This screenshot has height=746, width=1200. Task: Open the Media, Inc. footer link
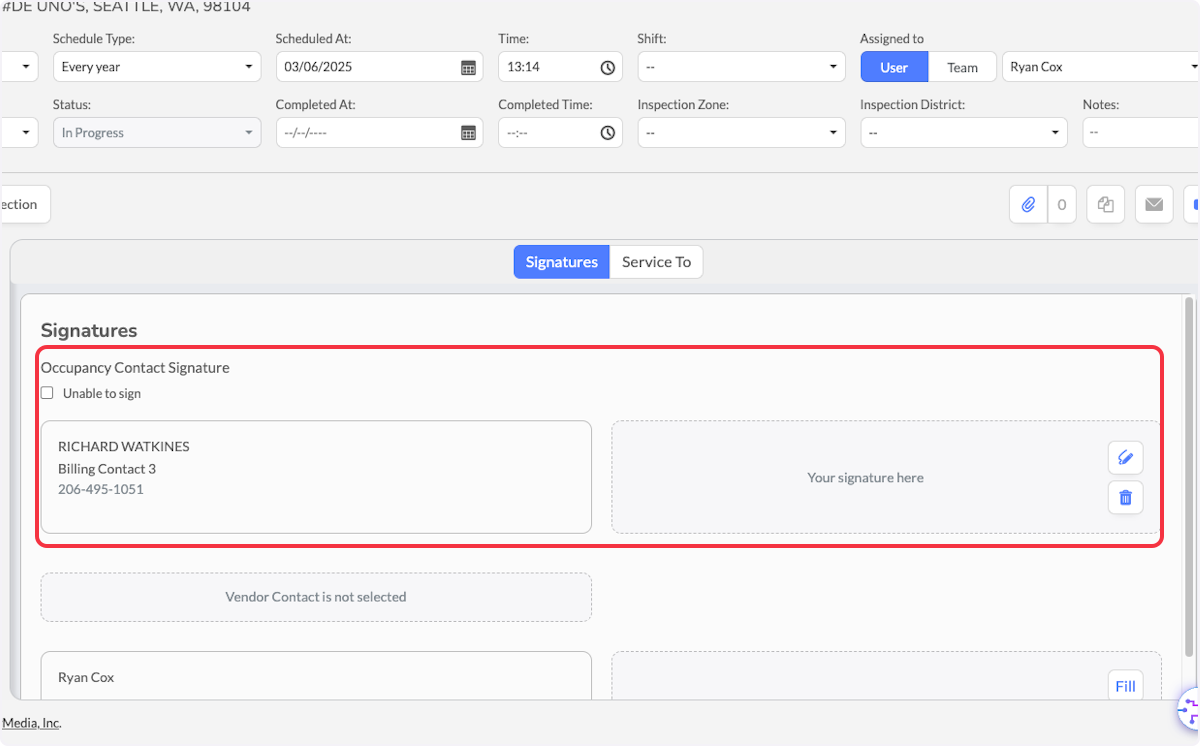point(31,723)
